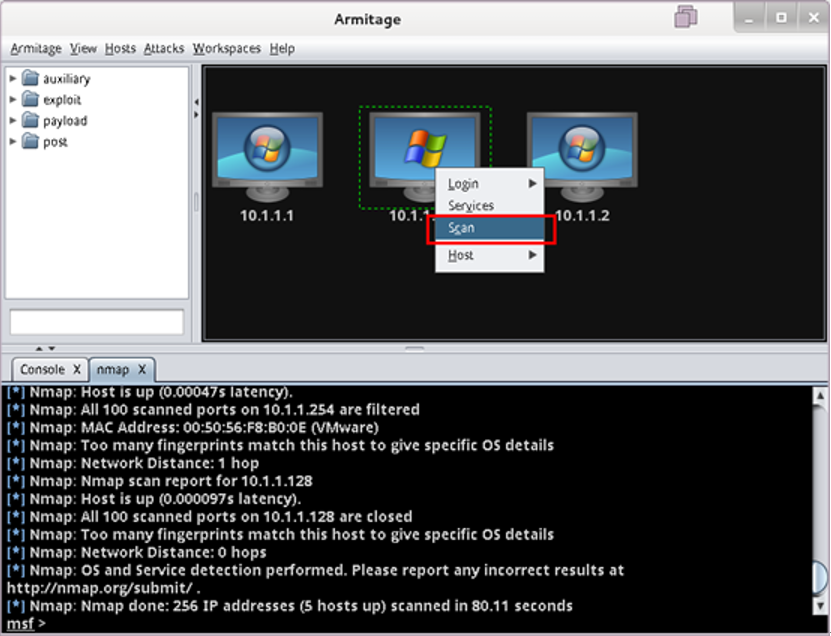Click 'ports on 10.1.1.128 are closed' line
The image size is (831, 636).
click(x=209, y=517)
